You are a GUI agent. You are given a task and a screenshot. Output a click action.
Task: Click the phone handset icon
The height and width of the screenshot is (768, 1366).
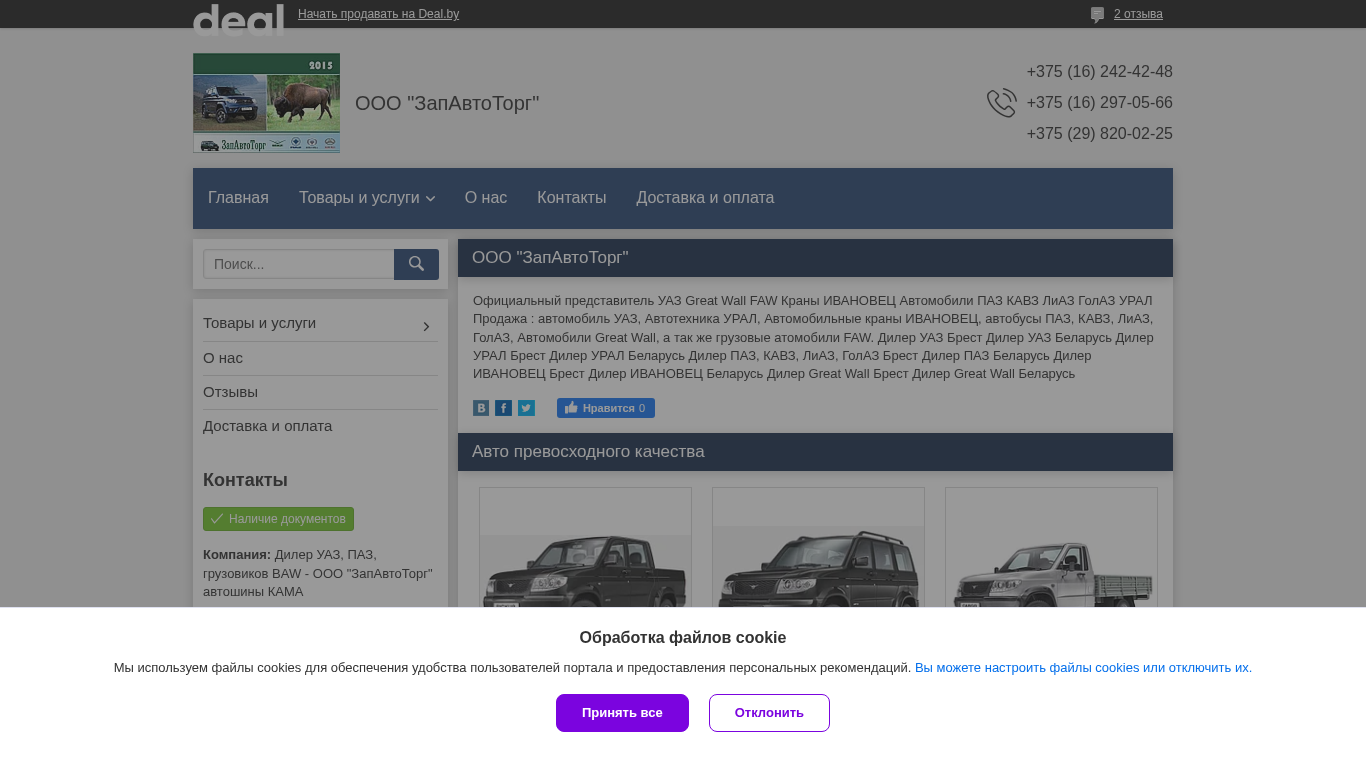tap(1001, 103)
